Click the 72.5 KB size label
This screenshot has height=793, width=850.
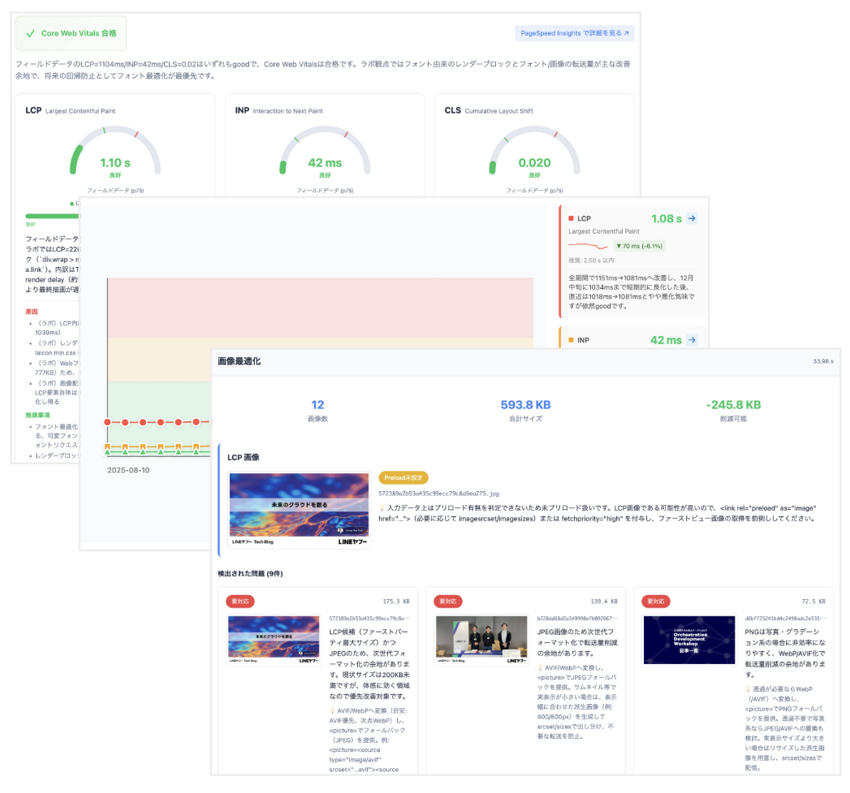[814, 601]
